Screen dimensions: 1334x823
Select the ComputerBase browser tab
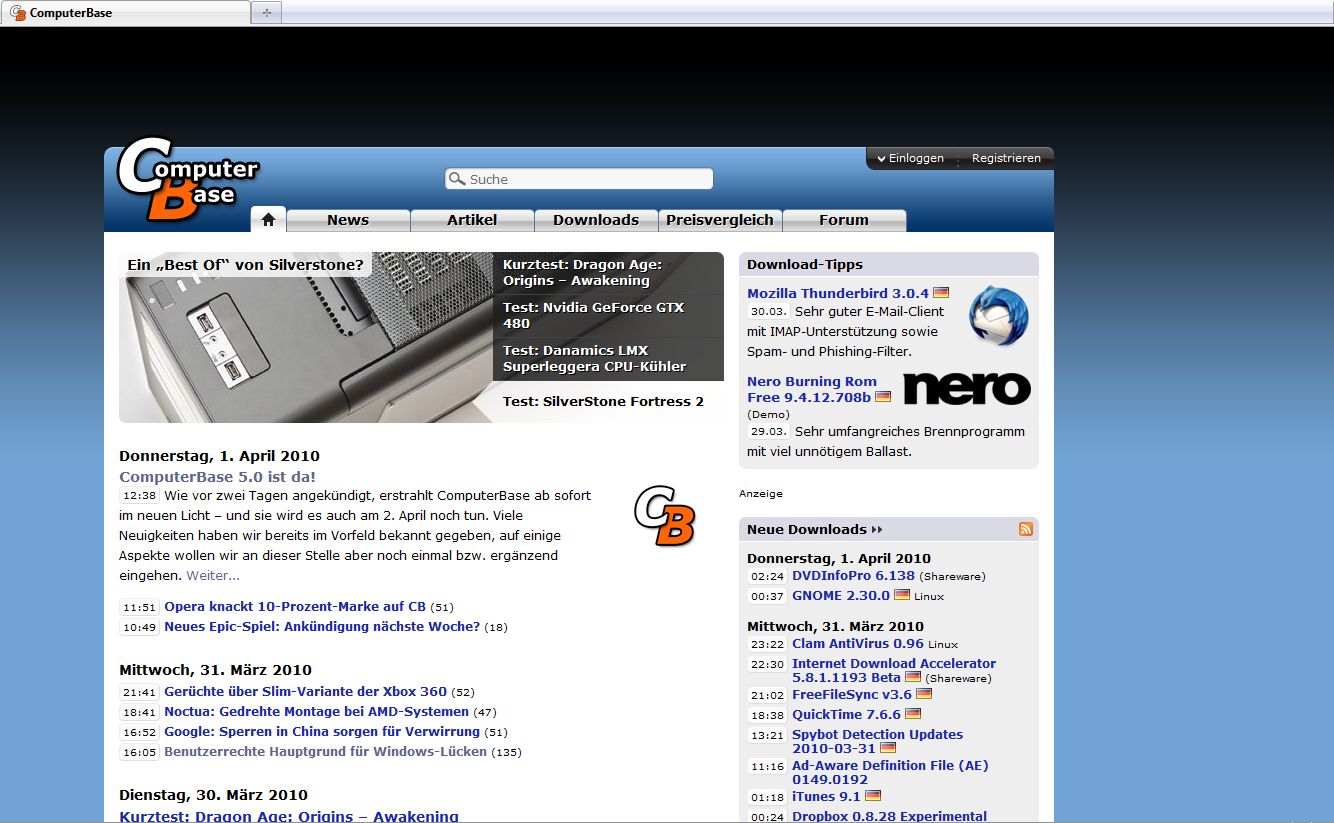(125, 13)
